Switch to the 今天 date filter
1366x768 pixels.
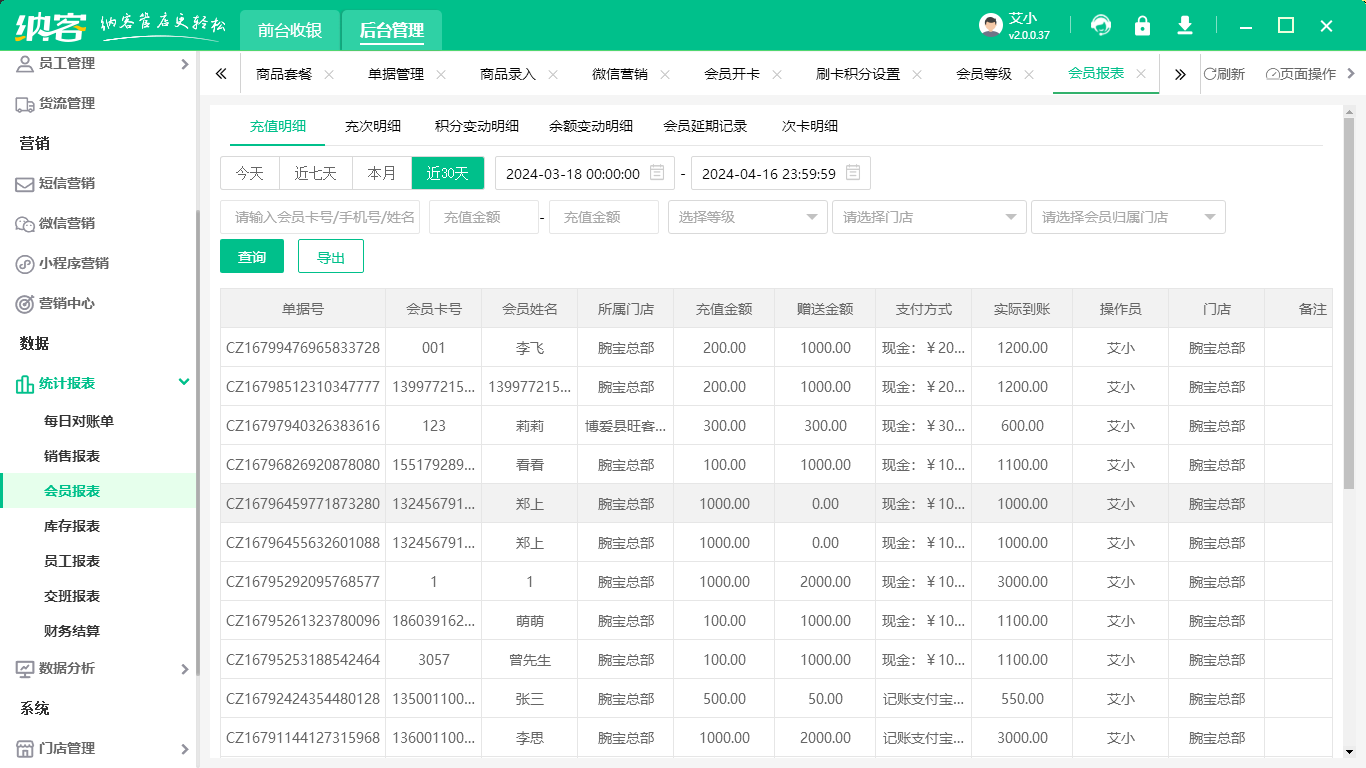(x=249, y=172)
